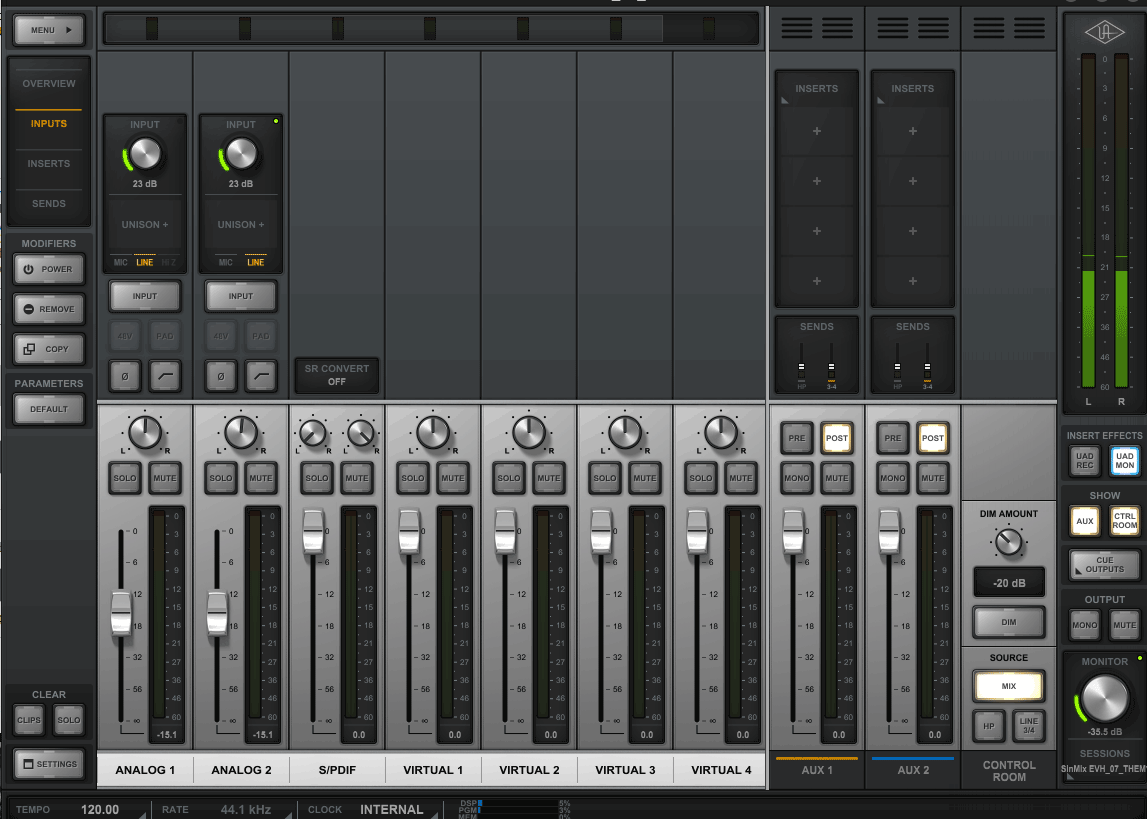Solo the Analog 2 channel
Screen dimensions: 1147x819
pyautogui.click(x=221, y=478)
